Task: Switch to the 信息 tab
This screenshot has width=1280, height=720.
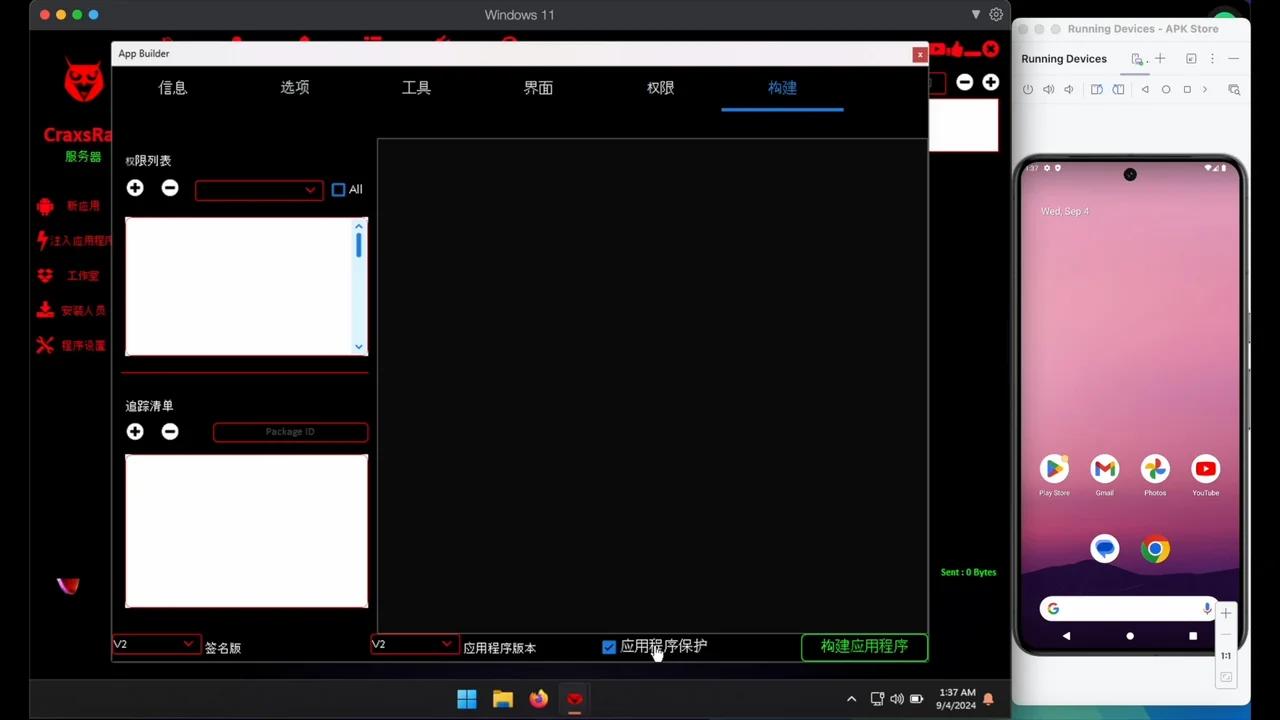Action: (173, 88)
